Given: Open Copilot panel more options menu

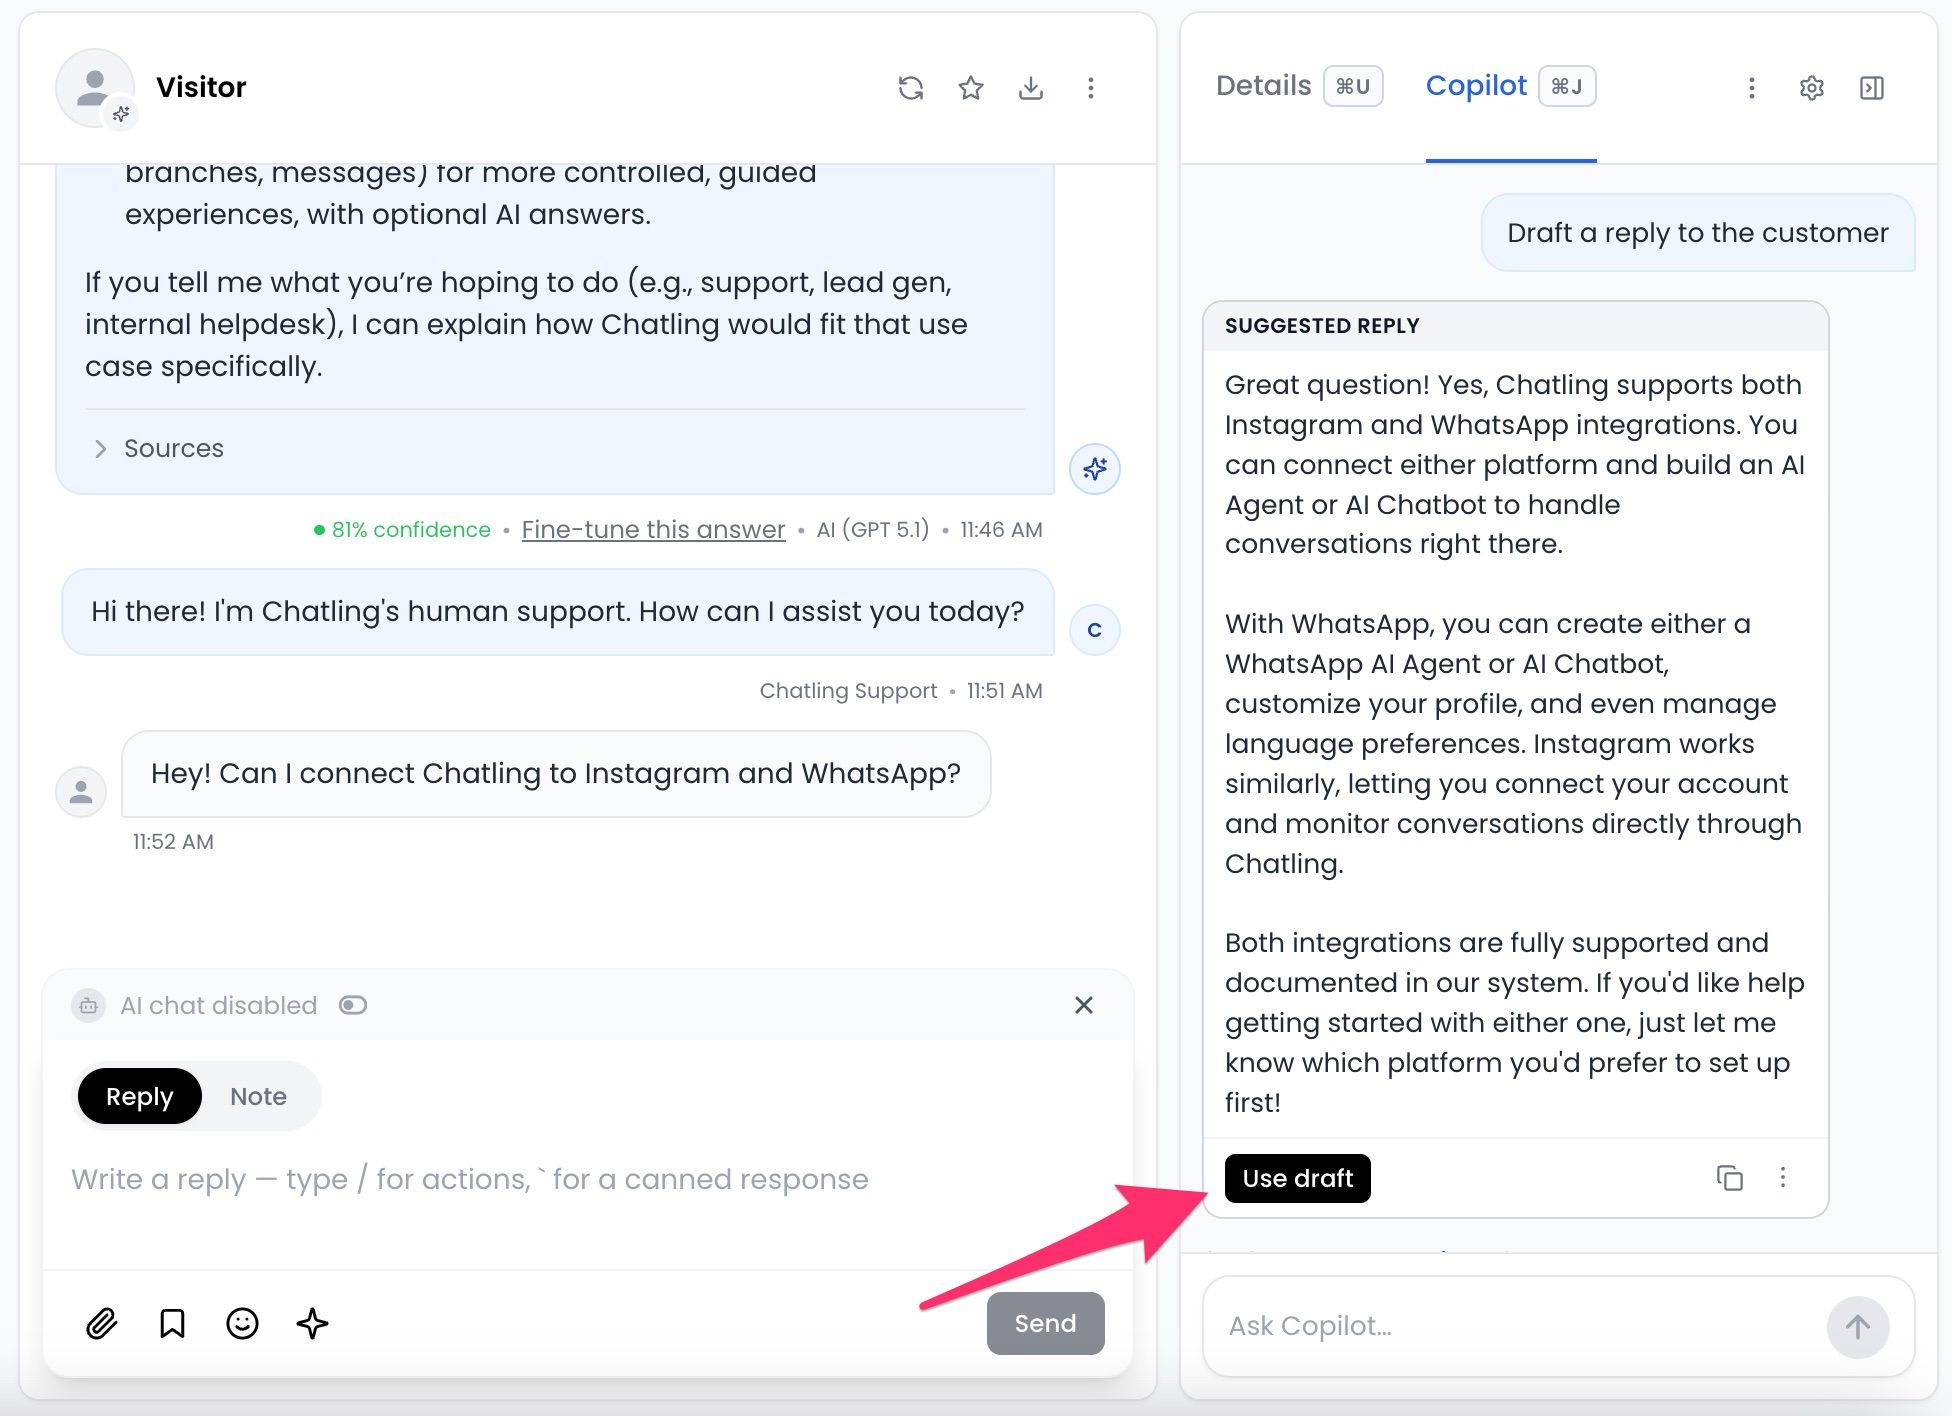Looking at the screenshot, I should (x=1751, y=88).
